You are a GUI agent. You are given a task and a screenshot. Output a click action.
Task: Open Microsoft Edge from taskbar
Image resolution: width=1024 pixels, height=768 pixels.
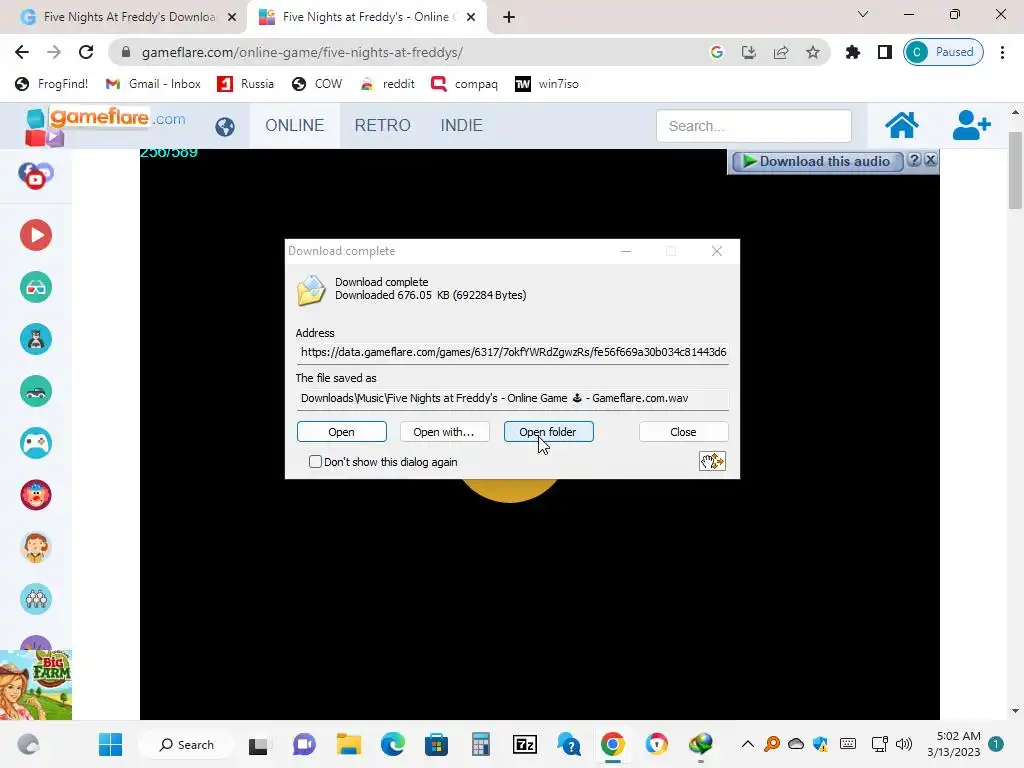[392, 744]
